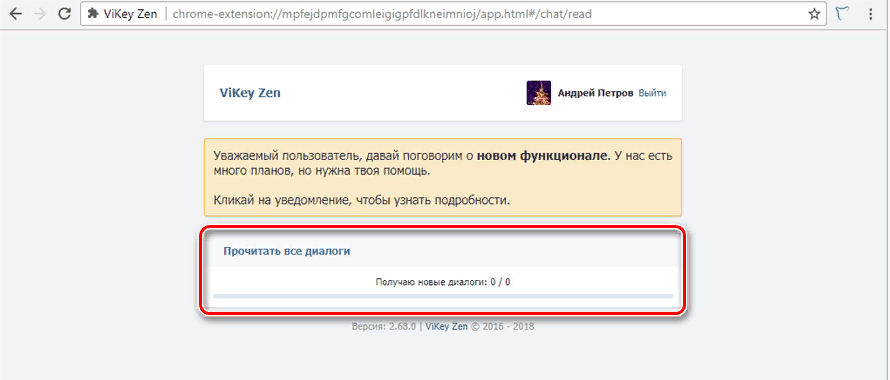
Task: Click Прочитать все диалоги heading
Action: tap(287, 251)
